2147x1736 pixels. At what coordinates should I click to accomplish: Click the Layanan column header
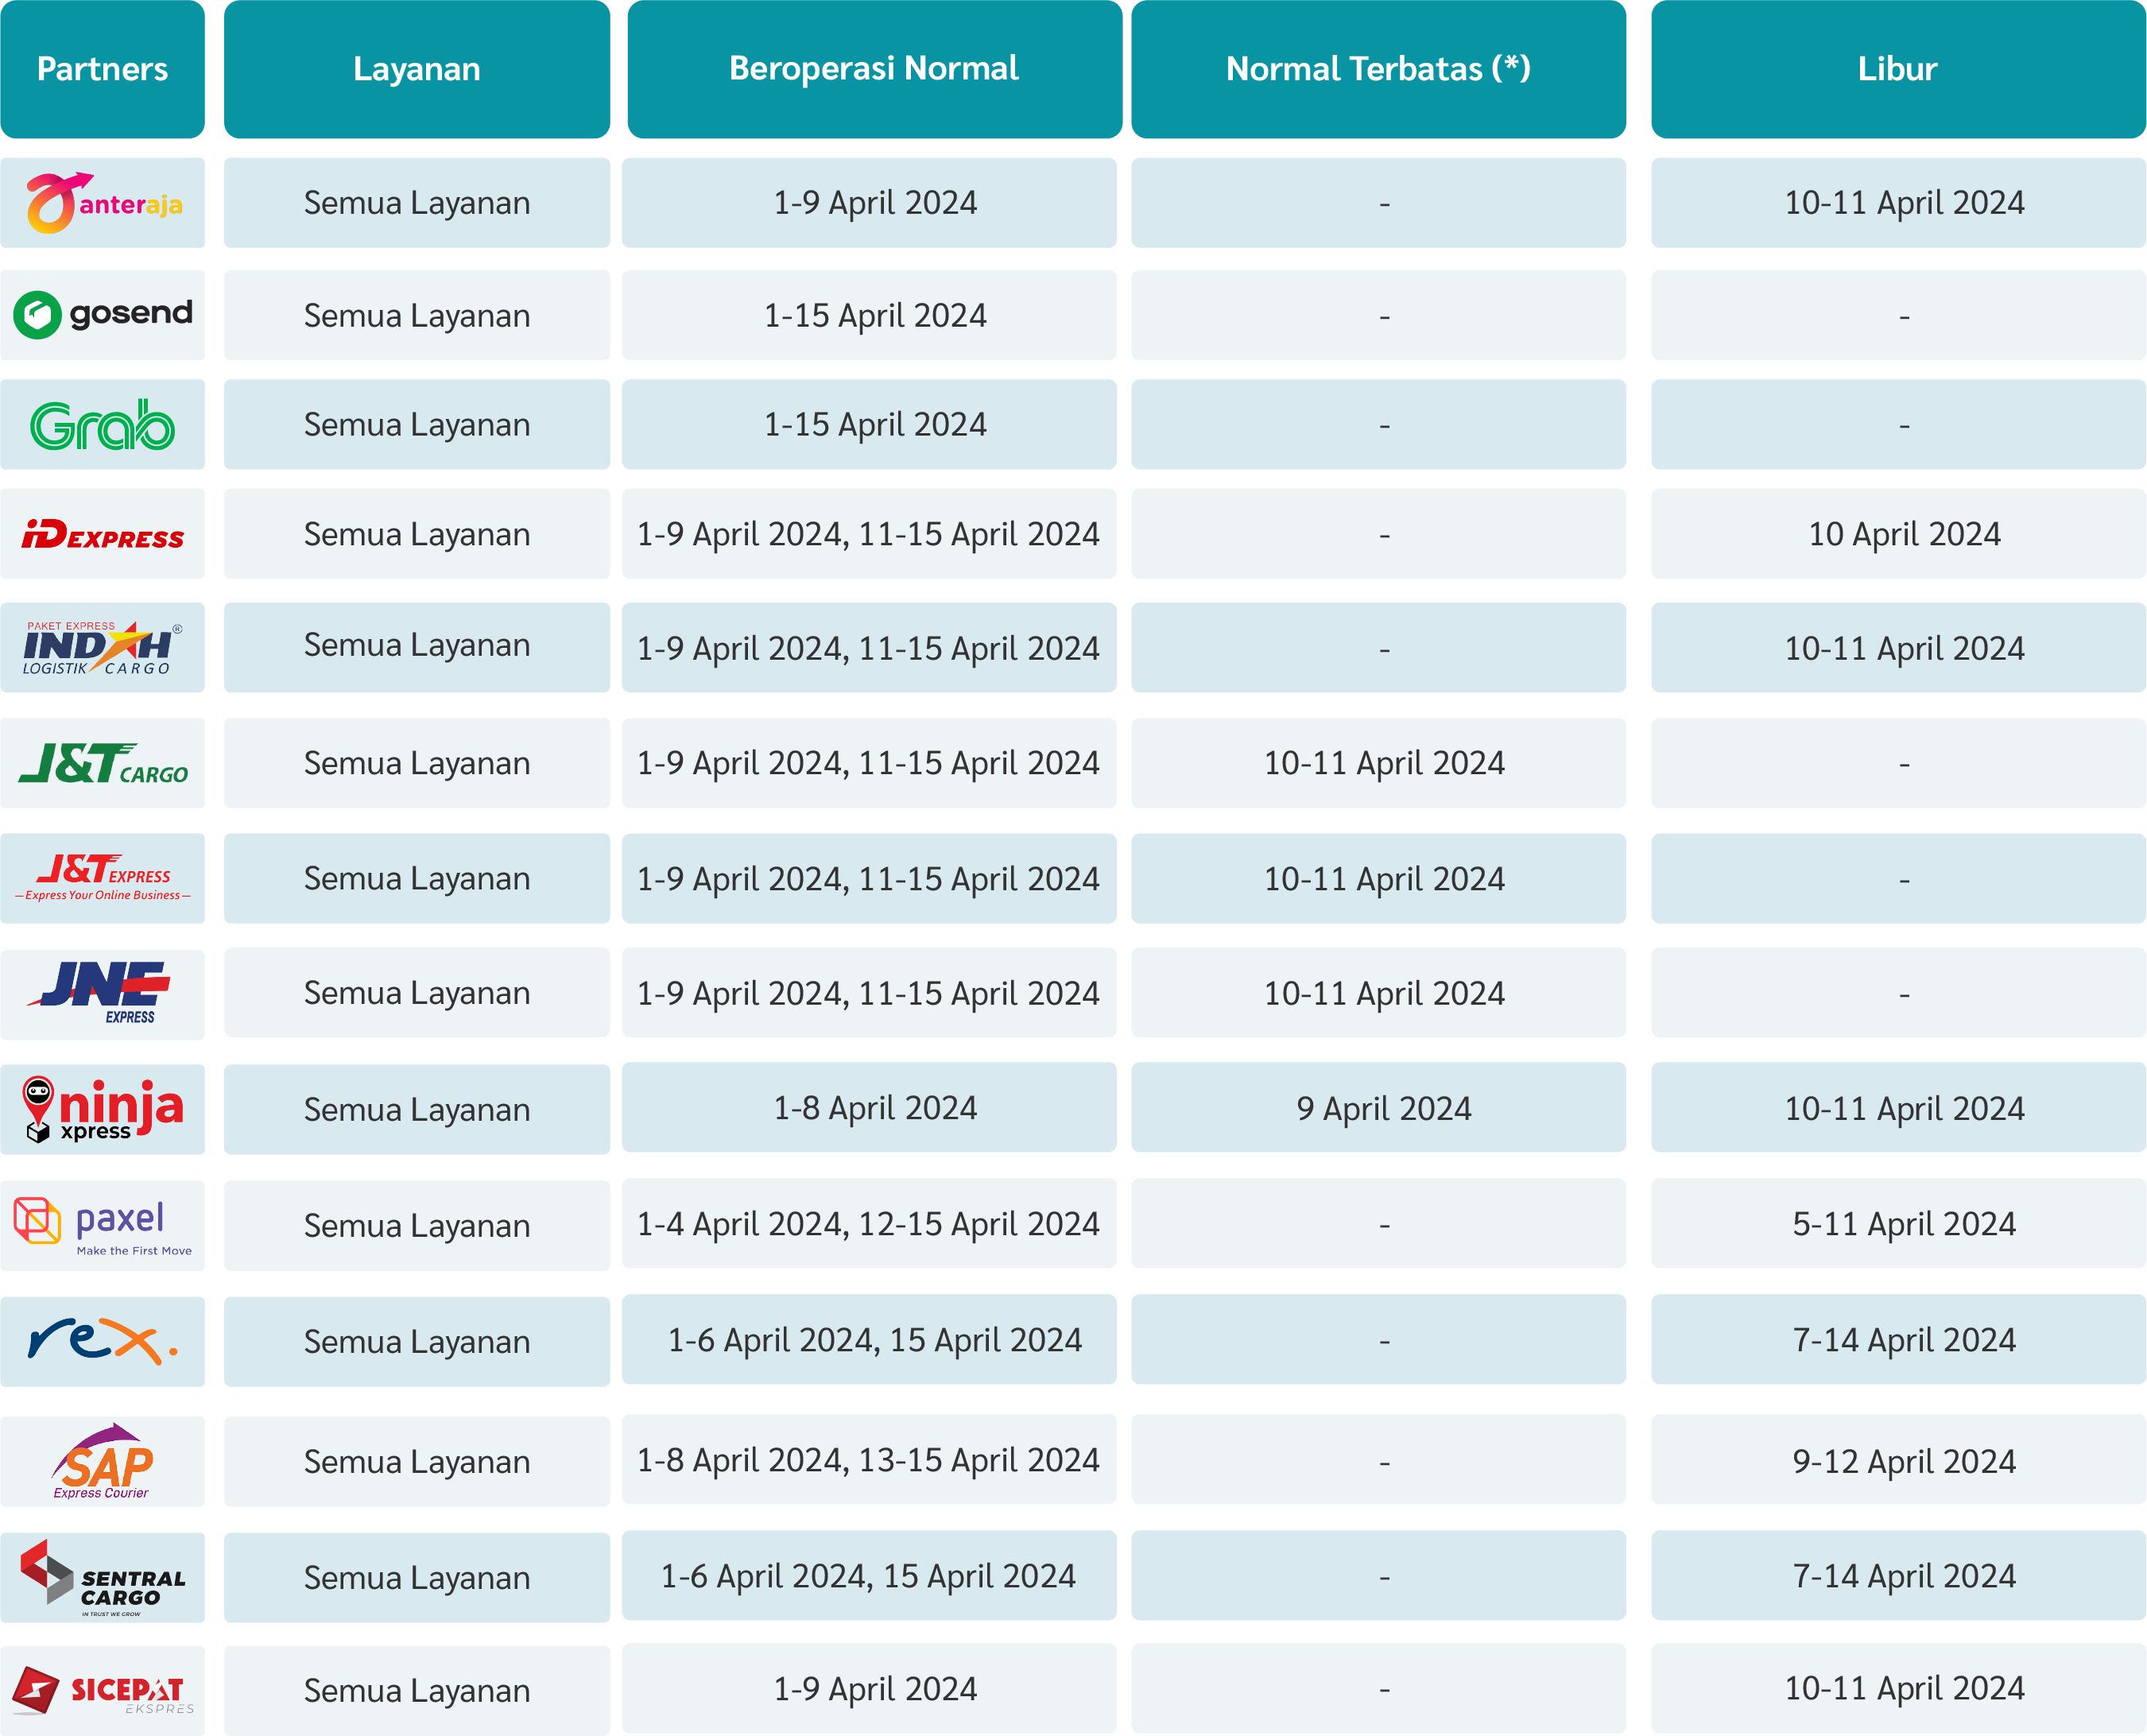coord(417,69)
